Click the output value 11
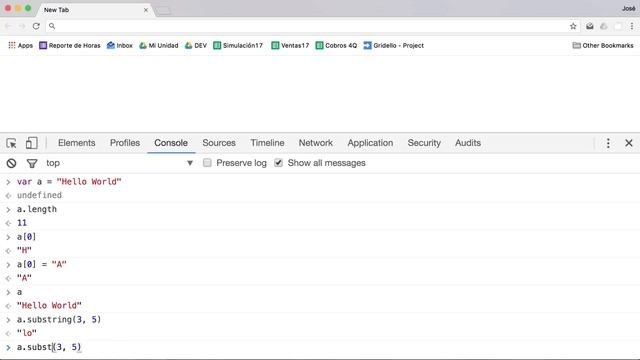 tap(22, 223)
